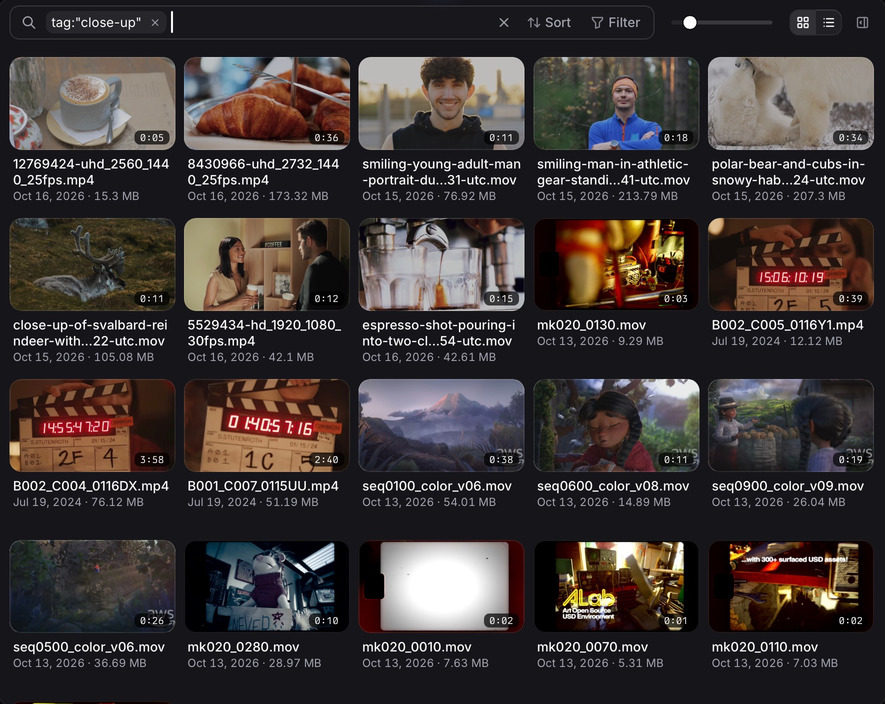Open the mk020_0280.mov thumbnail
Screen dimensions: 885x704
click(267, 586)
